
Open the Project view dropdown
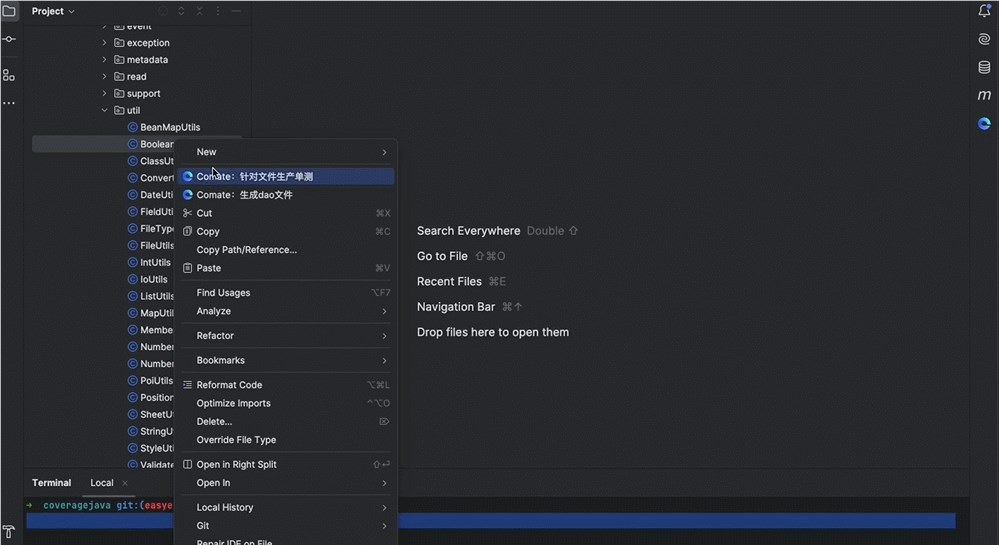tap(53, 11)
